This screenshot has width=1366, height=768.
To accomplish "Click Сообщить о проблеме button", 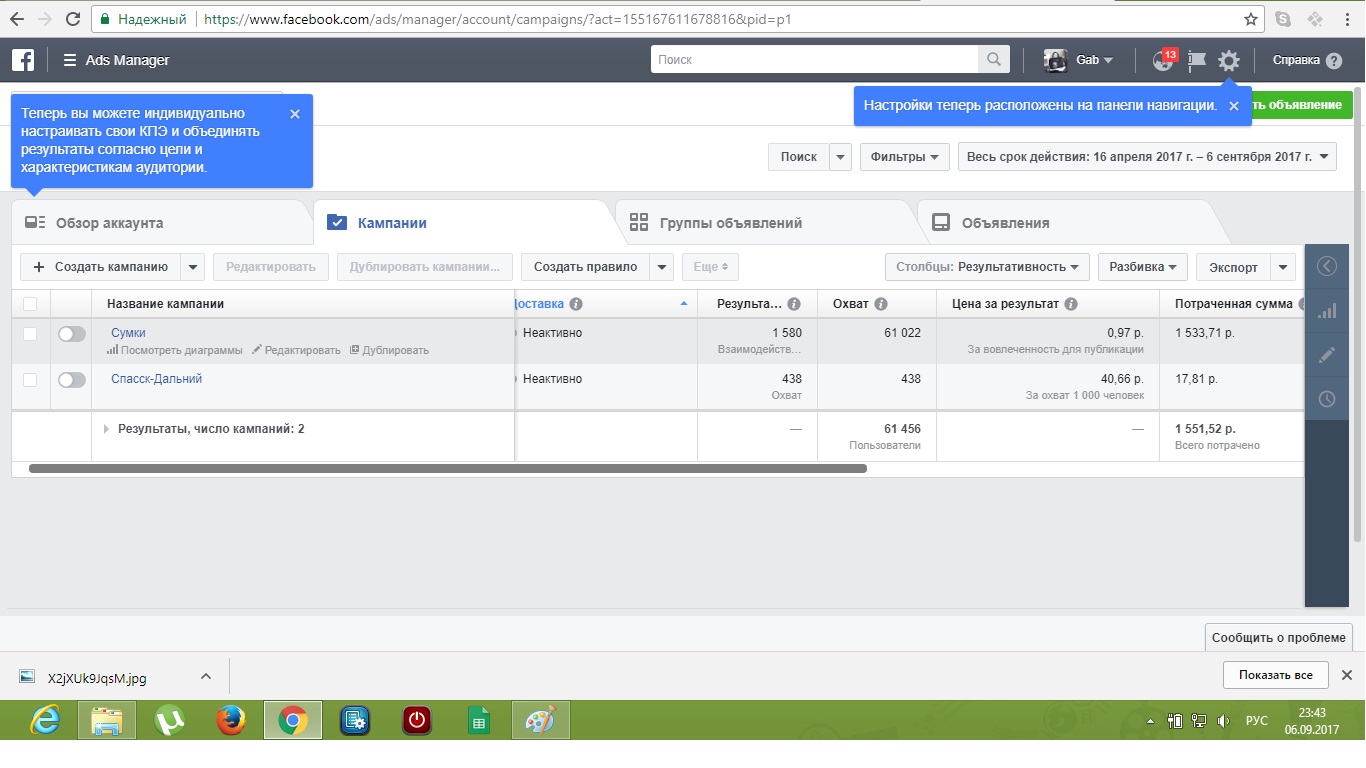I will pyautogui.click(x=1278, y=637).
